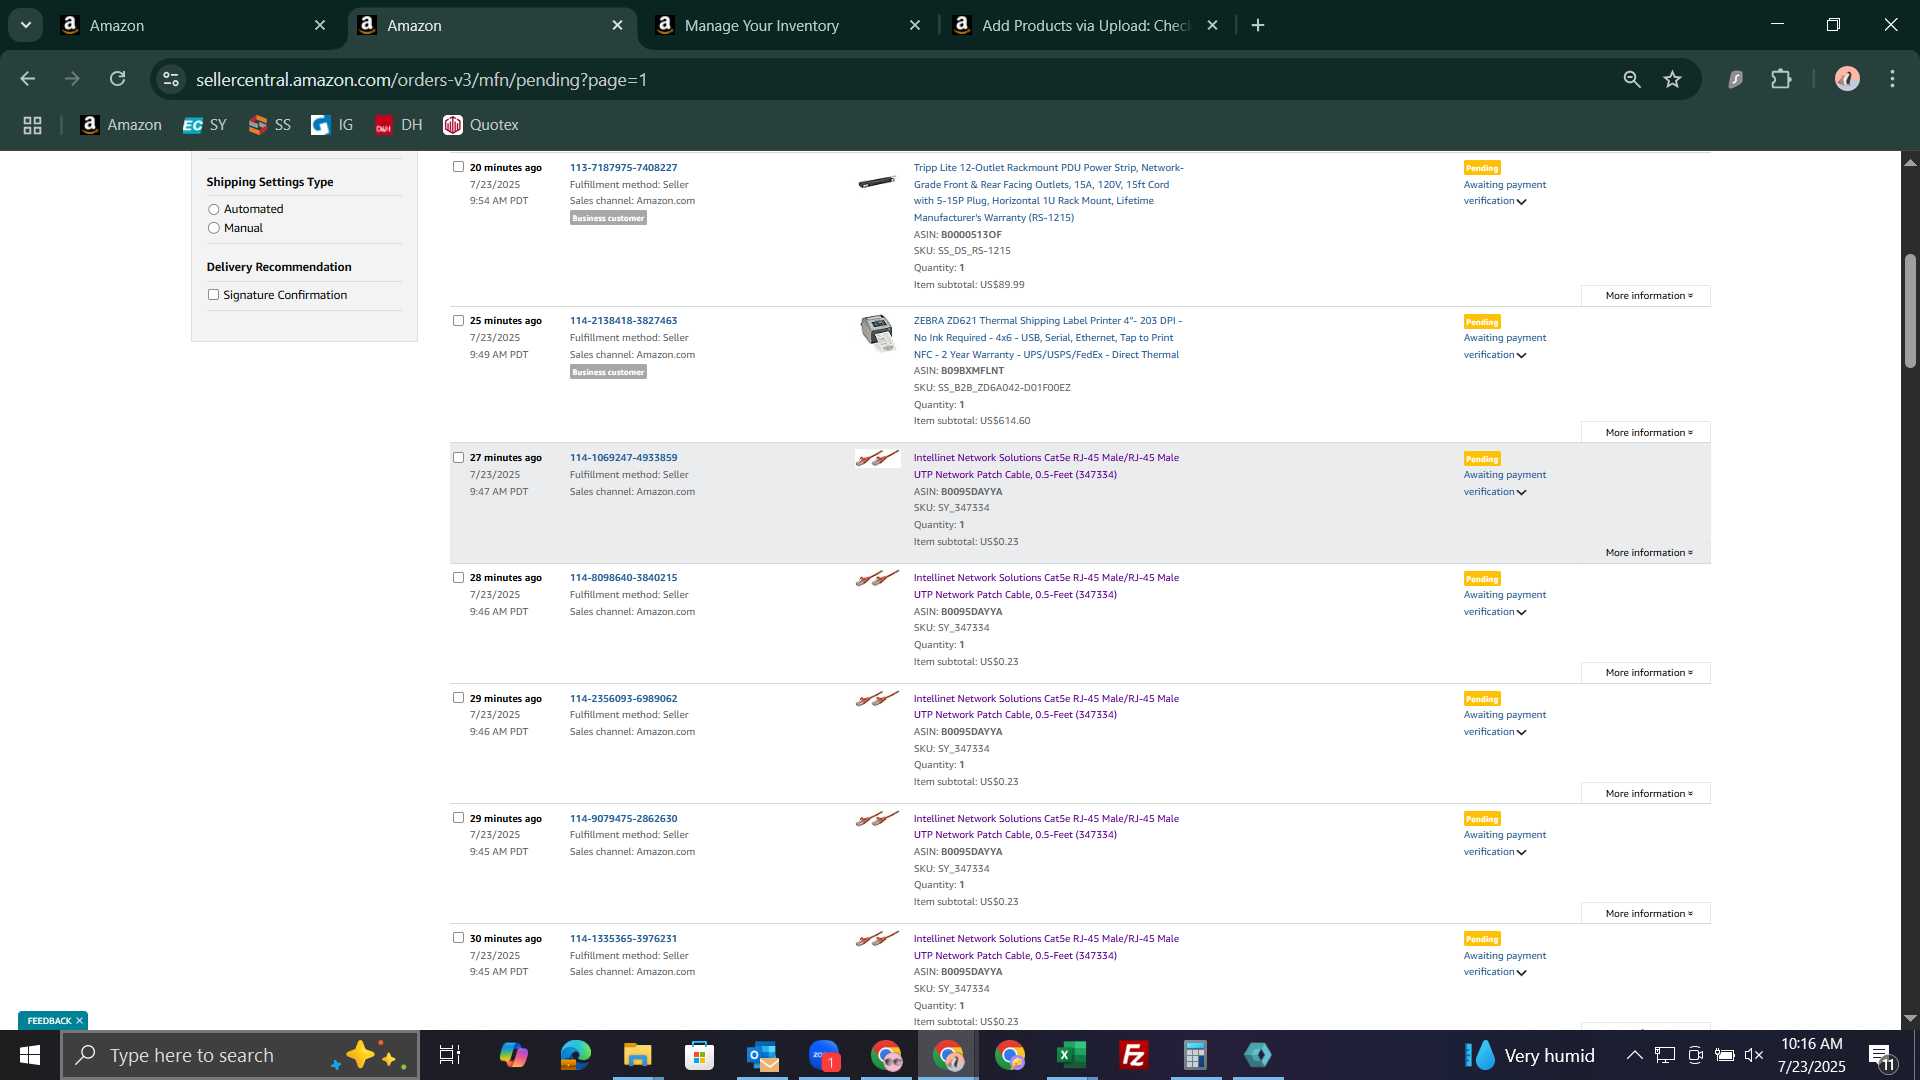Screen dimensions: 1920x1080
Task: Open the SS bookmark
Action: click(270, 125)
